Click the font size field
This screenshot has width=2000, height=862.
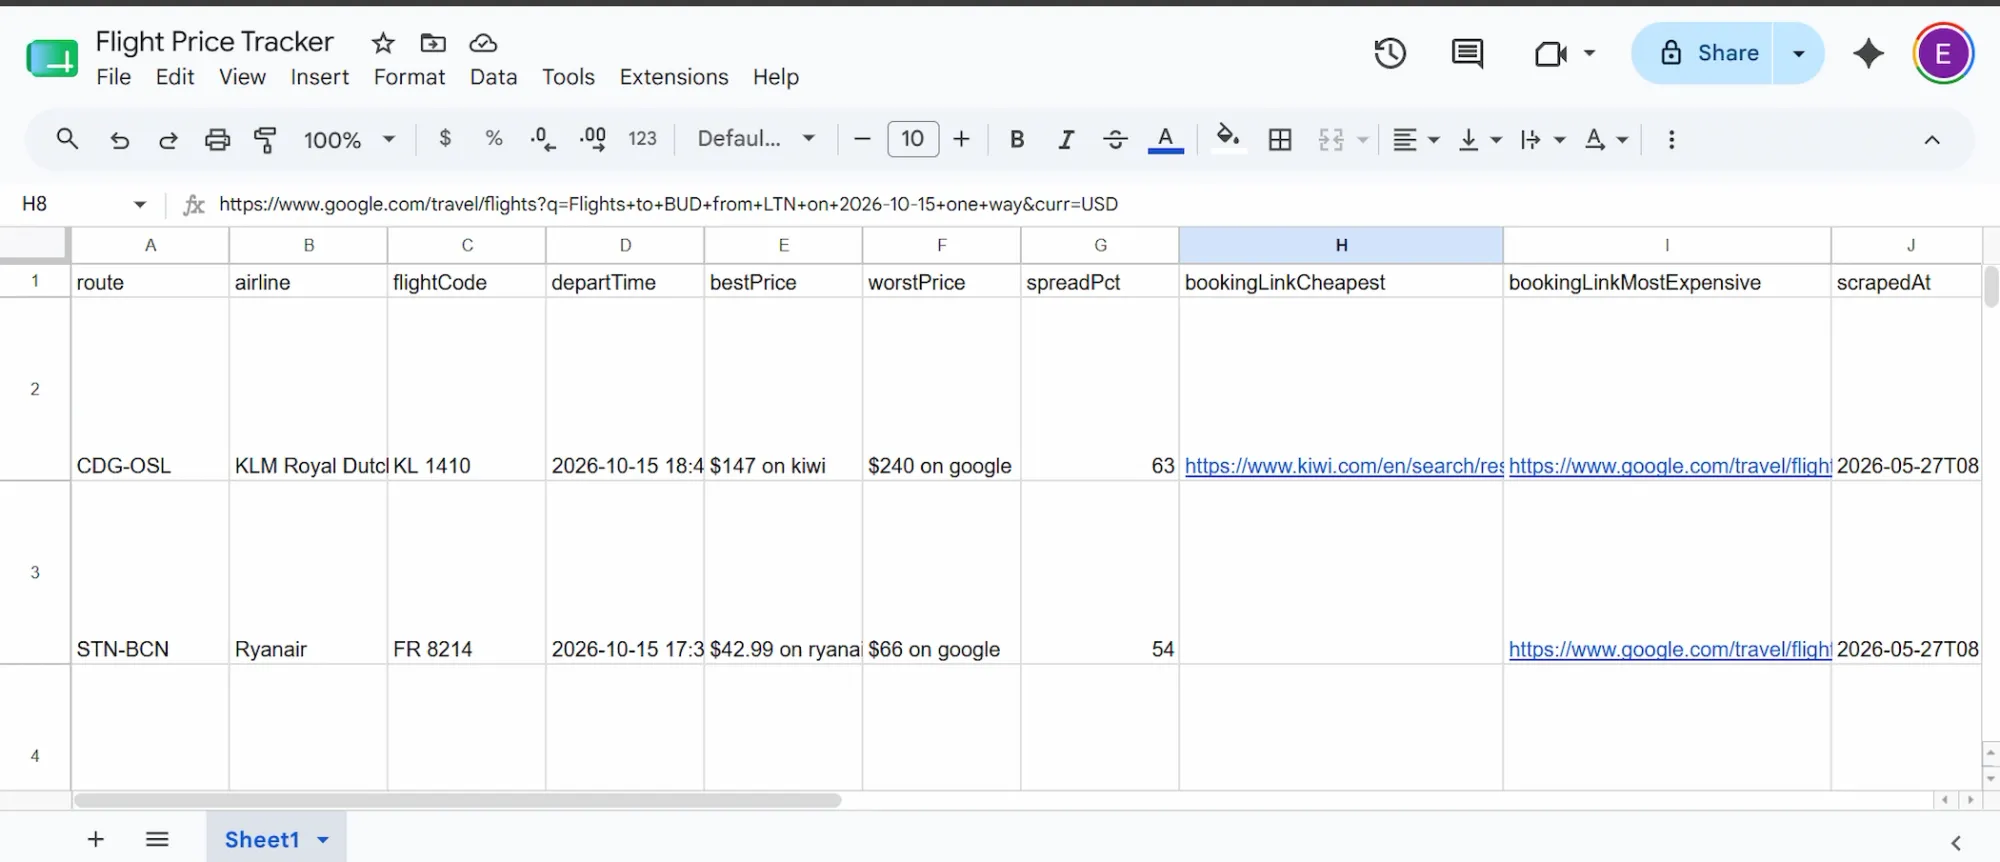(913, 139)
